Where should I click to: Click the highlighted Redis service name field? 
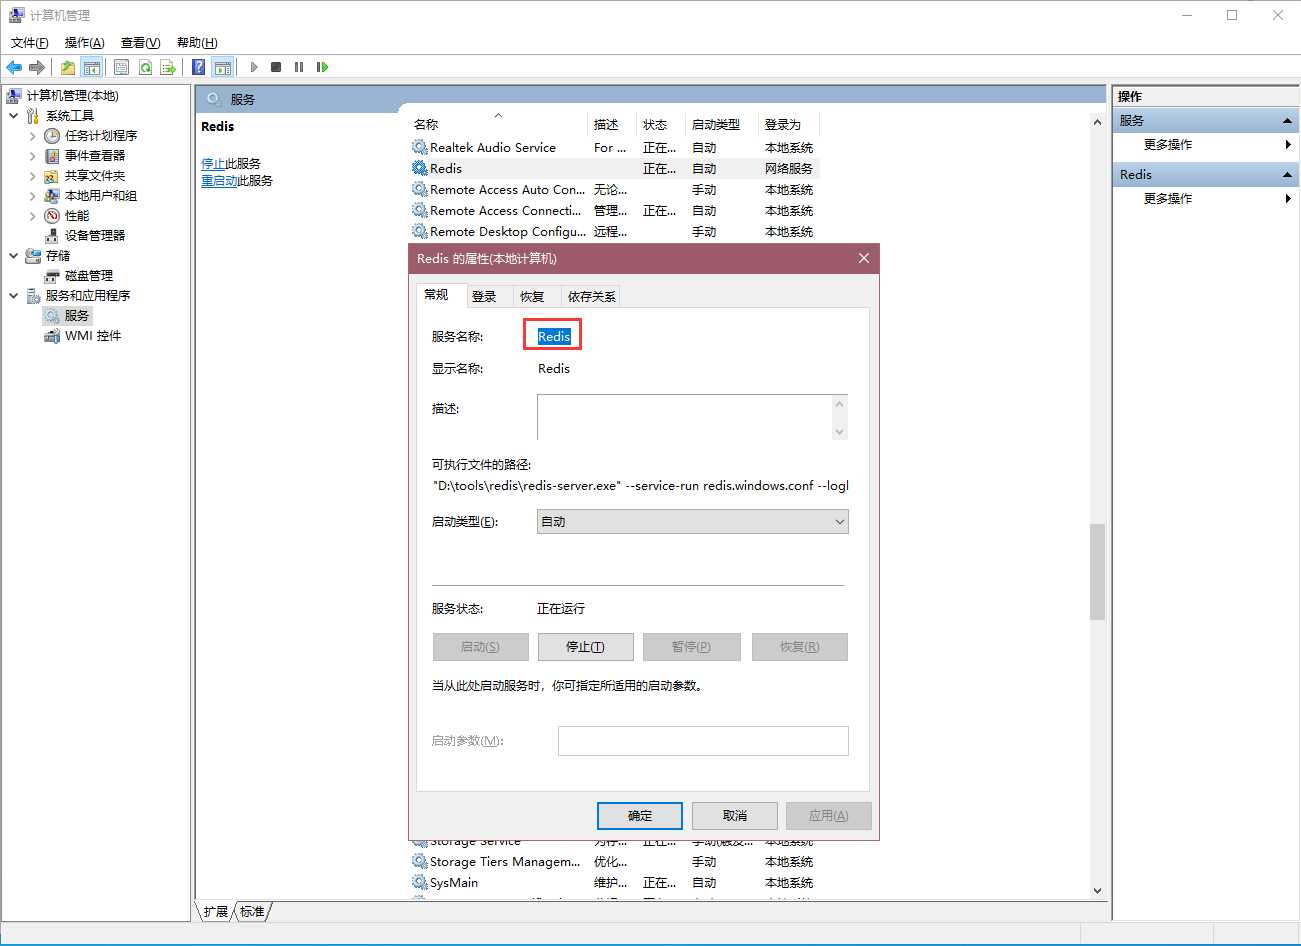tap(553, 336)
